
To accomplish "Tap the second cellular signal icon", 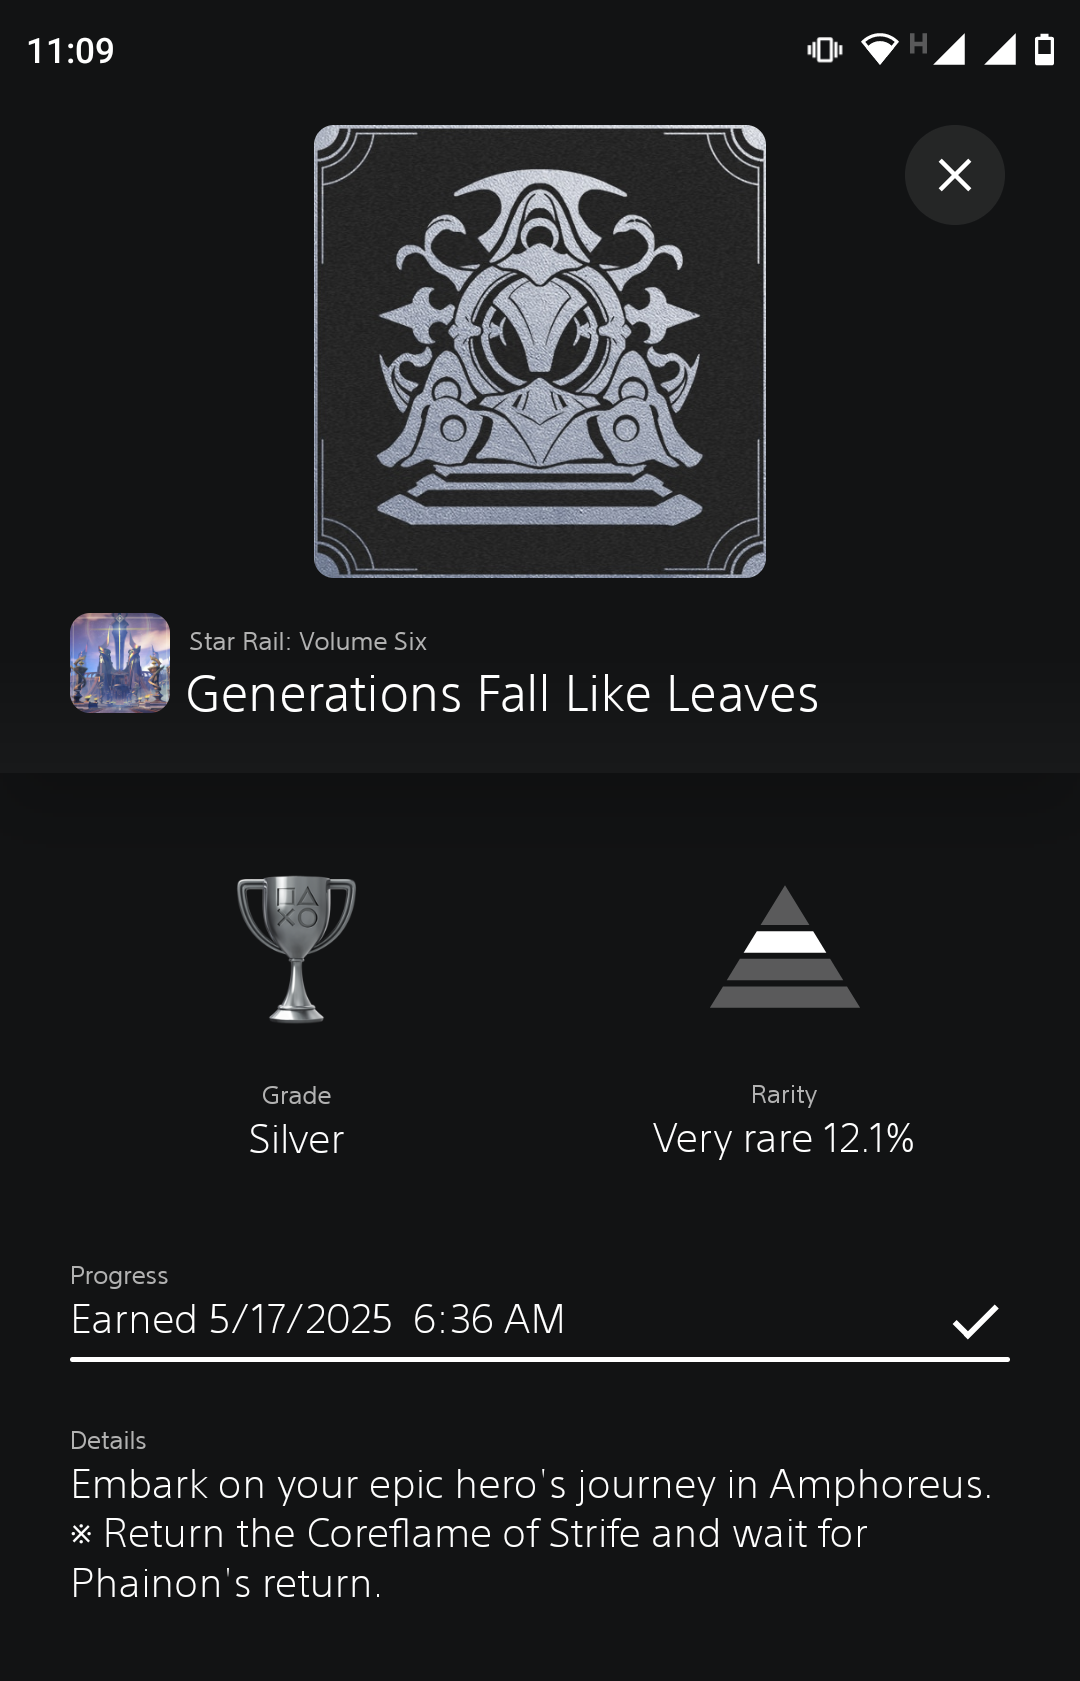I will (1000, 49).
